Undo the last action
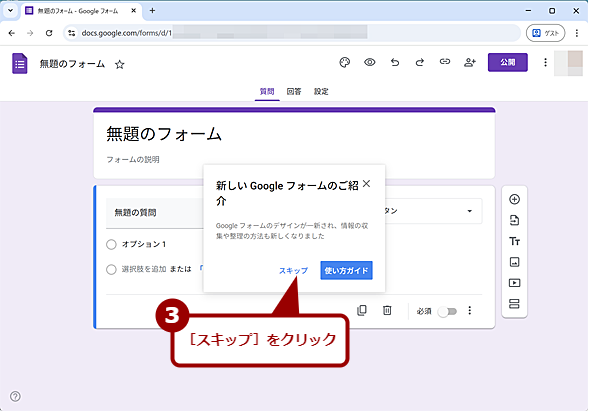 click(x=394, y=62)
